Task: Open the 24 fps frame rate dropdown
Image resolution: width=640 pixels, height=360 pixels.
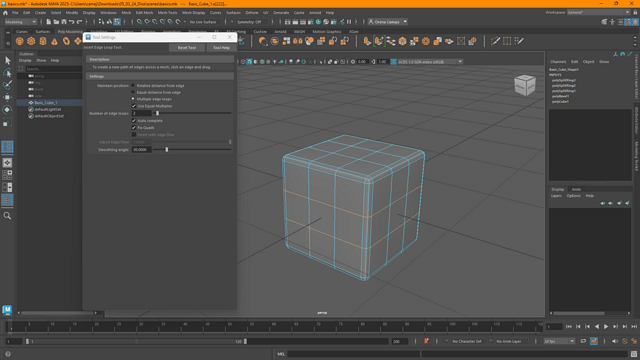Action: (559, 341)
